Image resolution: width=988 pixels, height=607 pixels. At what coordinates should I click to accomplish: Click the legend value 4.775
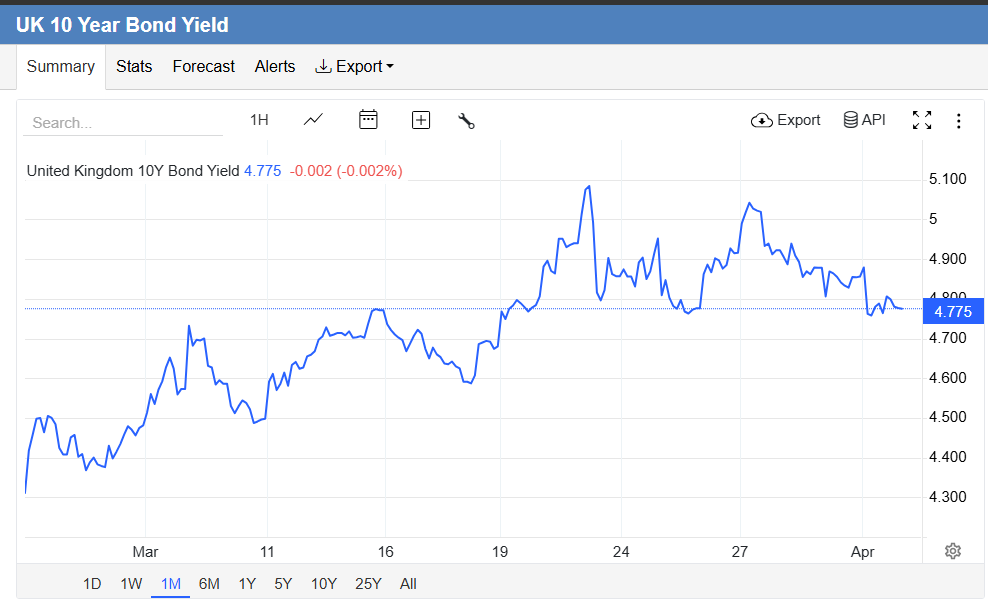click(x=263, y=171)
